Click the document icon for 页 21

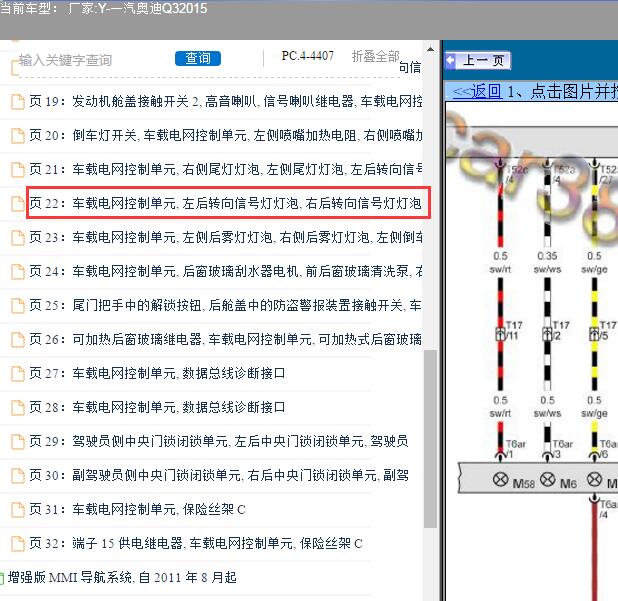point(17,170)
